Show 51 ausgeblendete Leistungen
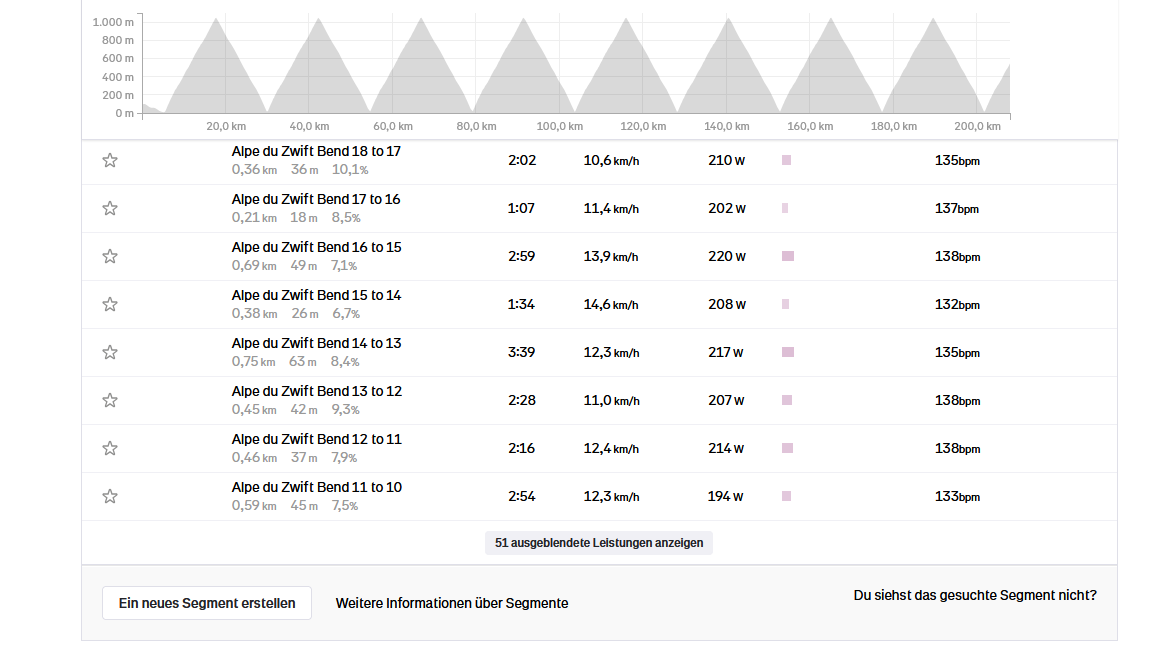Viewport: 1172px width, 662px height. (x=599, y=543)
